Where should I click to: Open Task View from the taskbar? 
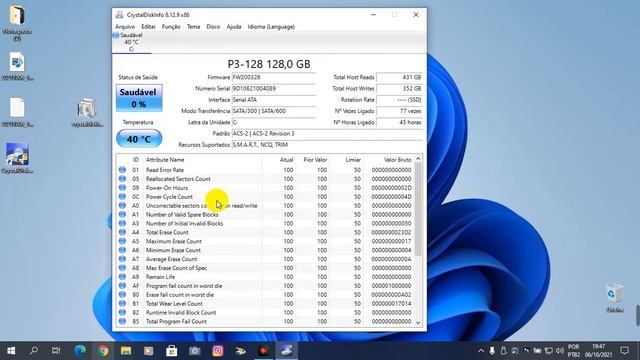(x=56, y=351)
